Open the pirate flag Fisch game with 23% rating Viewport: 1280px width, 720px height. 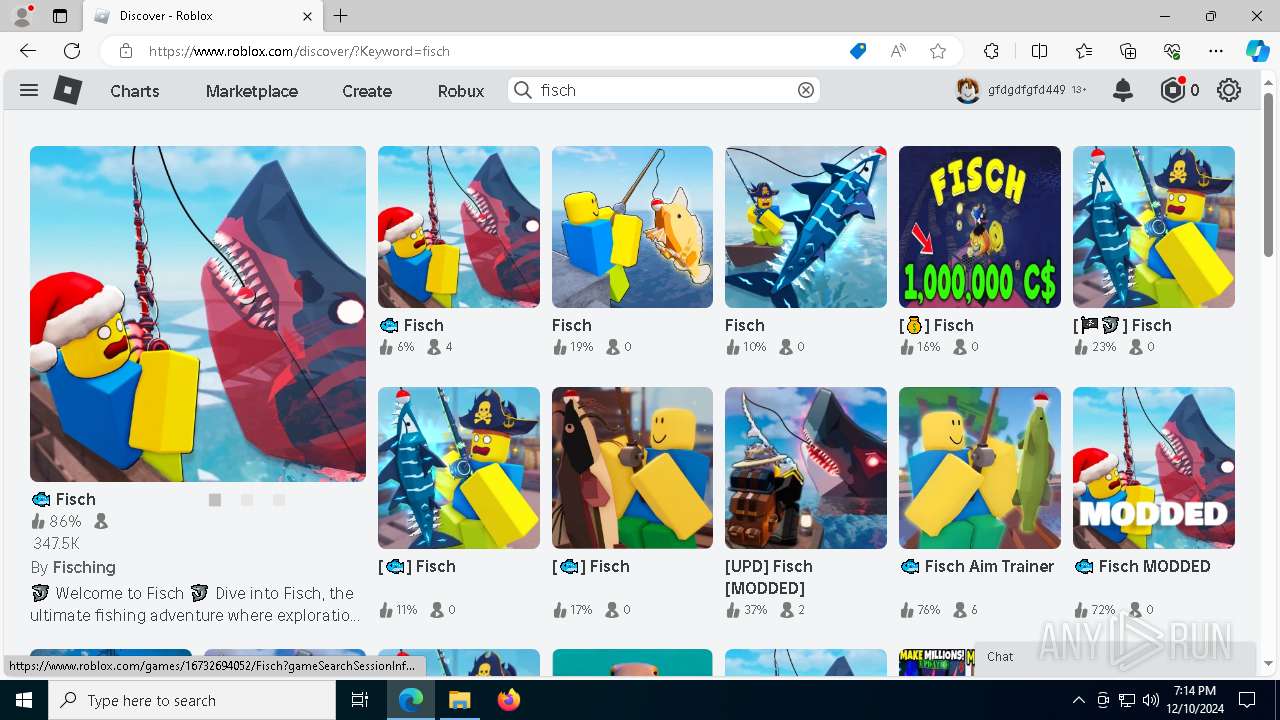1154,227
